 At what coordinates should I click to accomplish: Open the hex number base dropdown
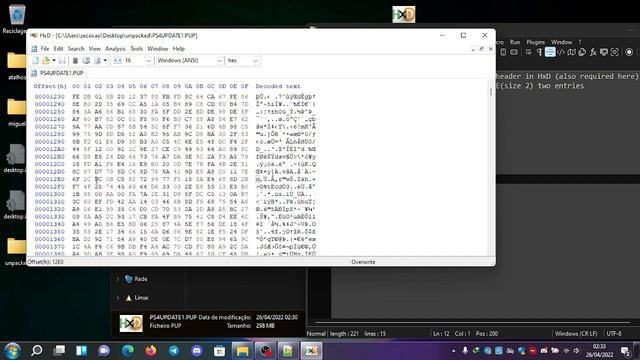tap(256, 61)
